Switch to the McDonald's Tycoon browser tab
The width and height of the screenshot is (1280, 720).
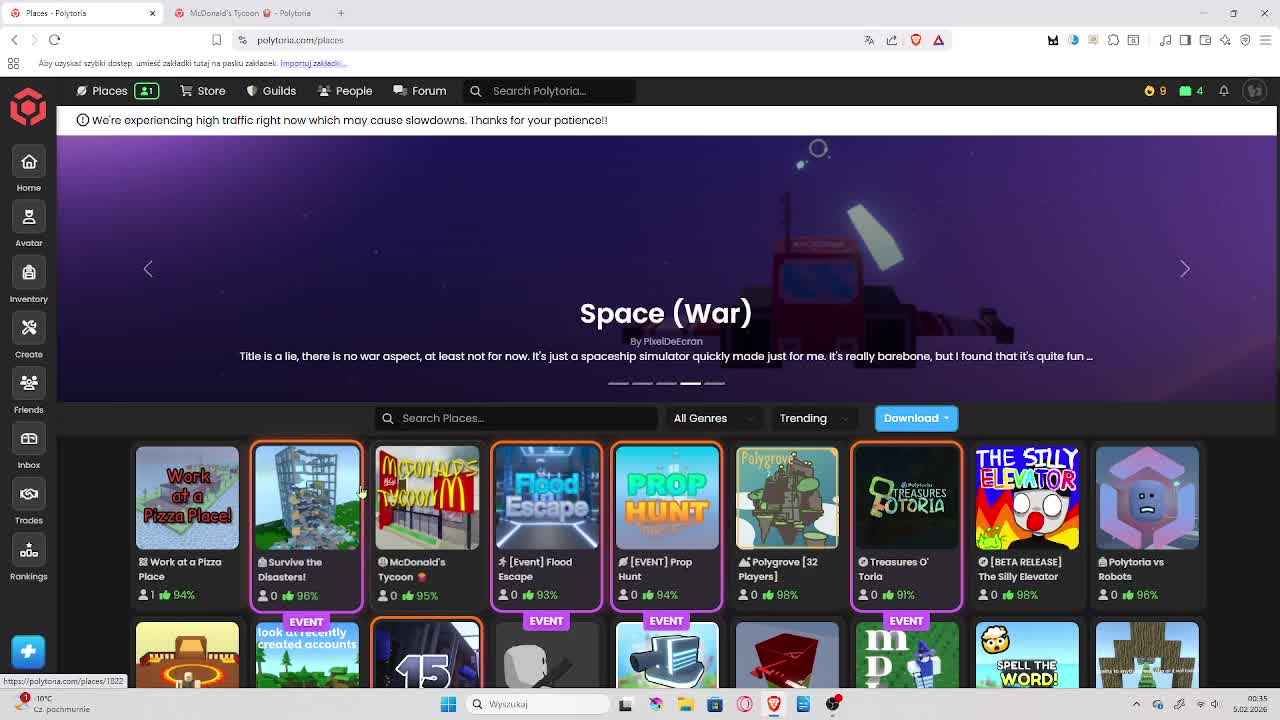point(250,13)
